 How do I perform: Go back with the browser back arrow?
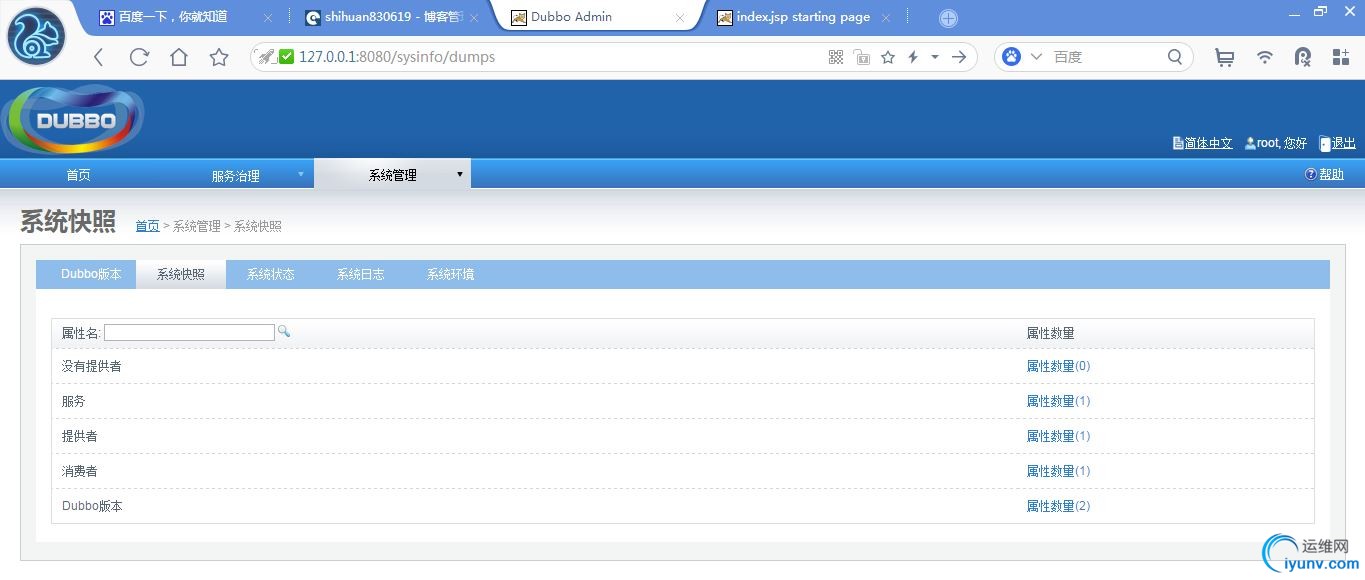tap(98, 57)
